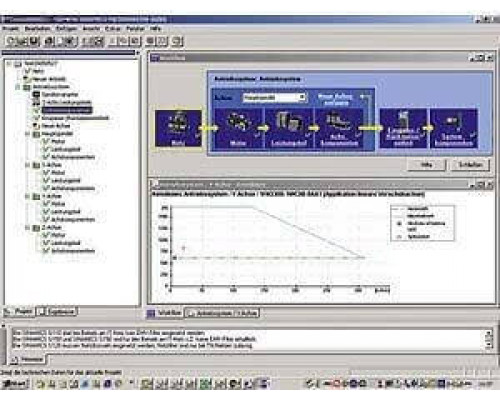Open the Achs-Komponenten workflow step
Viewport: 500px width, 400px height.
pos(339,129)
